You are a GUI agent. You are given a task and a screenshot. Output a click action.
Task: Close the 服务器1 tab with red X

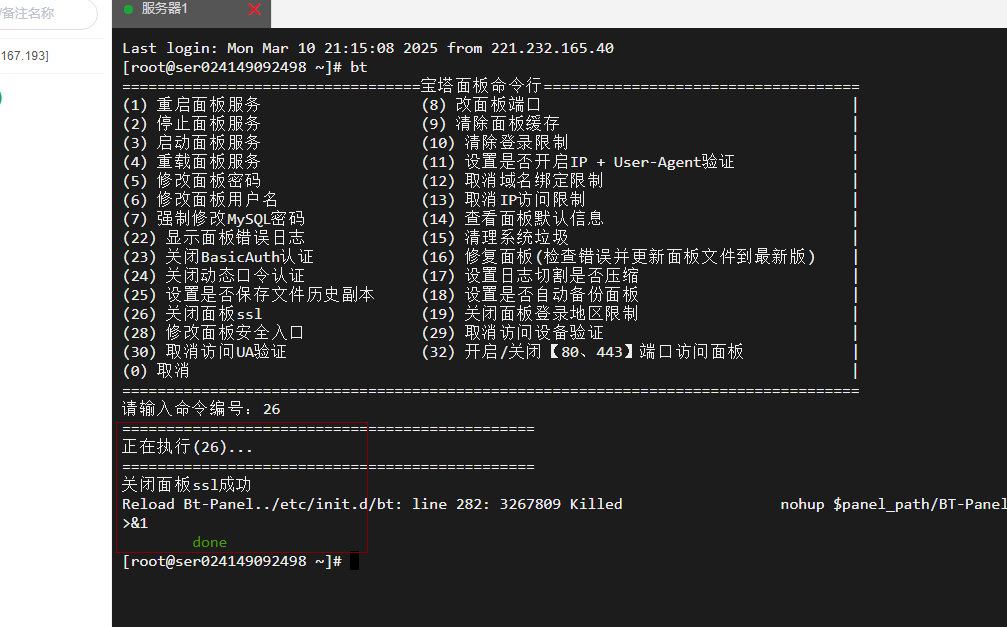(254, 9)
